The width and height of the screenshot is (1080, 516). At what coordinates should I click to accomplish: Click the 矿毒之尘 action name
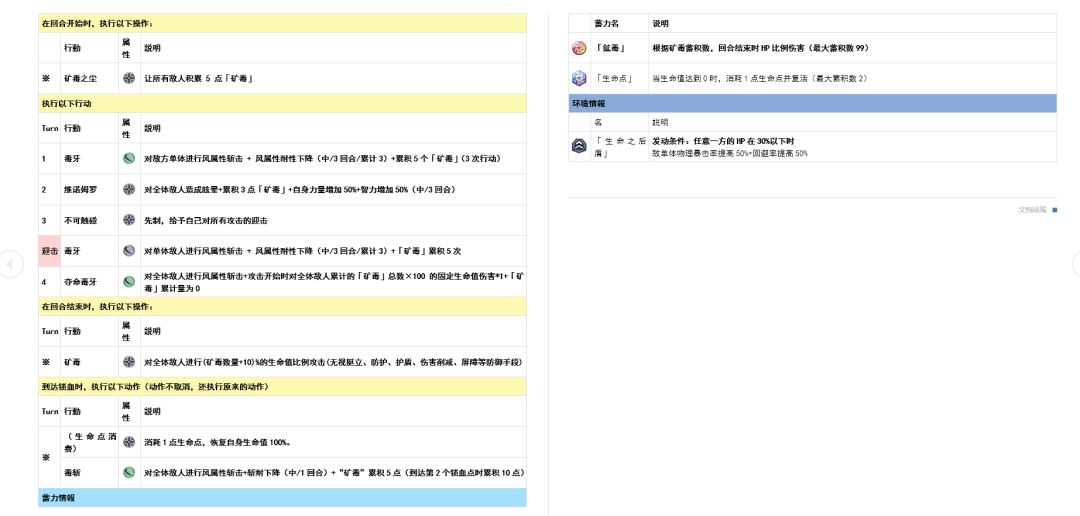[x=80, y=79]
